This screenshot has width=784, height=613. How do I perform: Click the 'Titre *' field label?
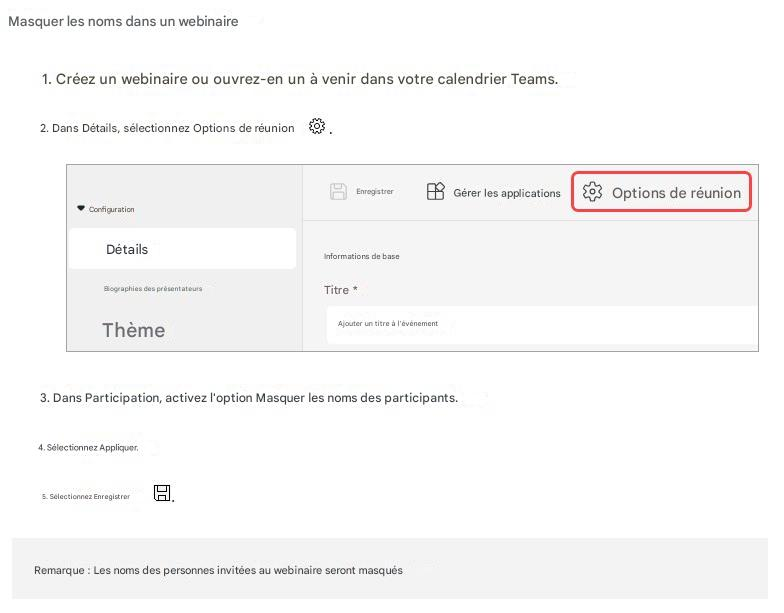340,290
